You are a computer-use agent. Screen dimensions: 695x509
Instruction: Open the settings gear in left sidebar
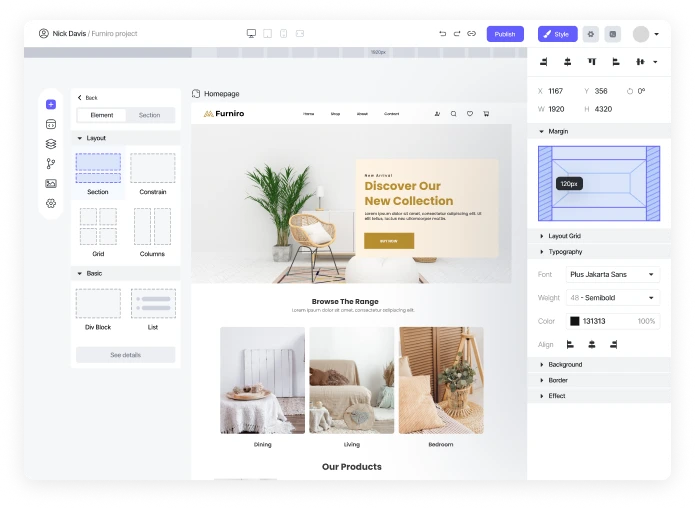click(x=51, y=203)
